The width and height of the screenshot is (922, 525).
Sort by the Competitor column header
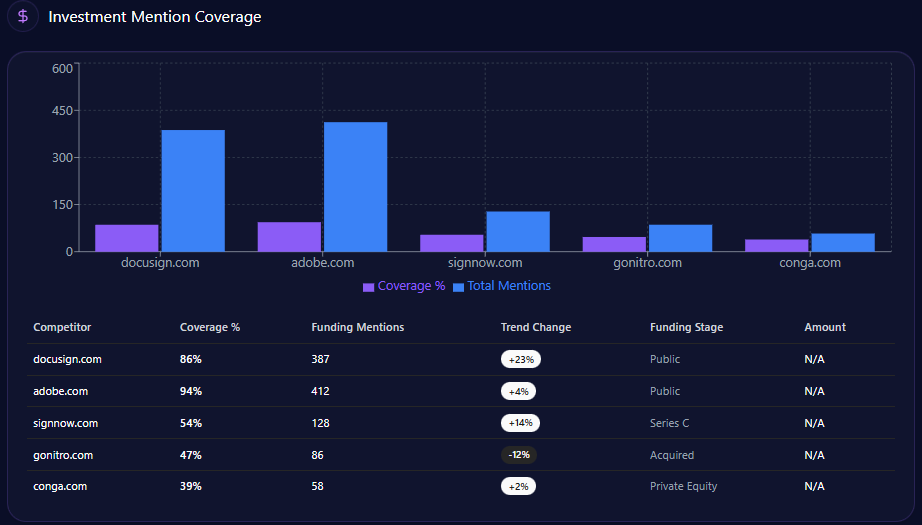(x=62, y=327)
